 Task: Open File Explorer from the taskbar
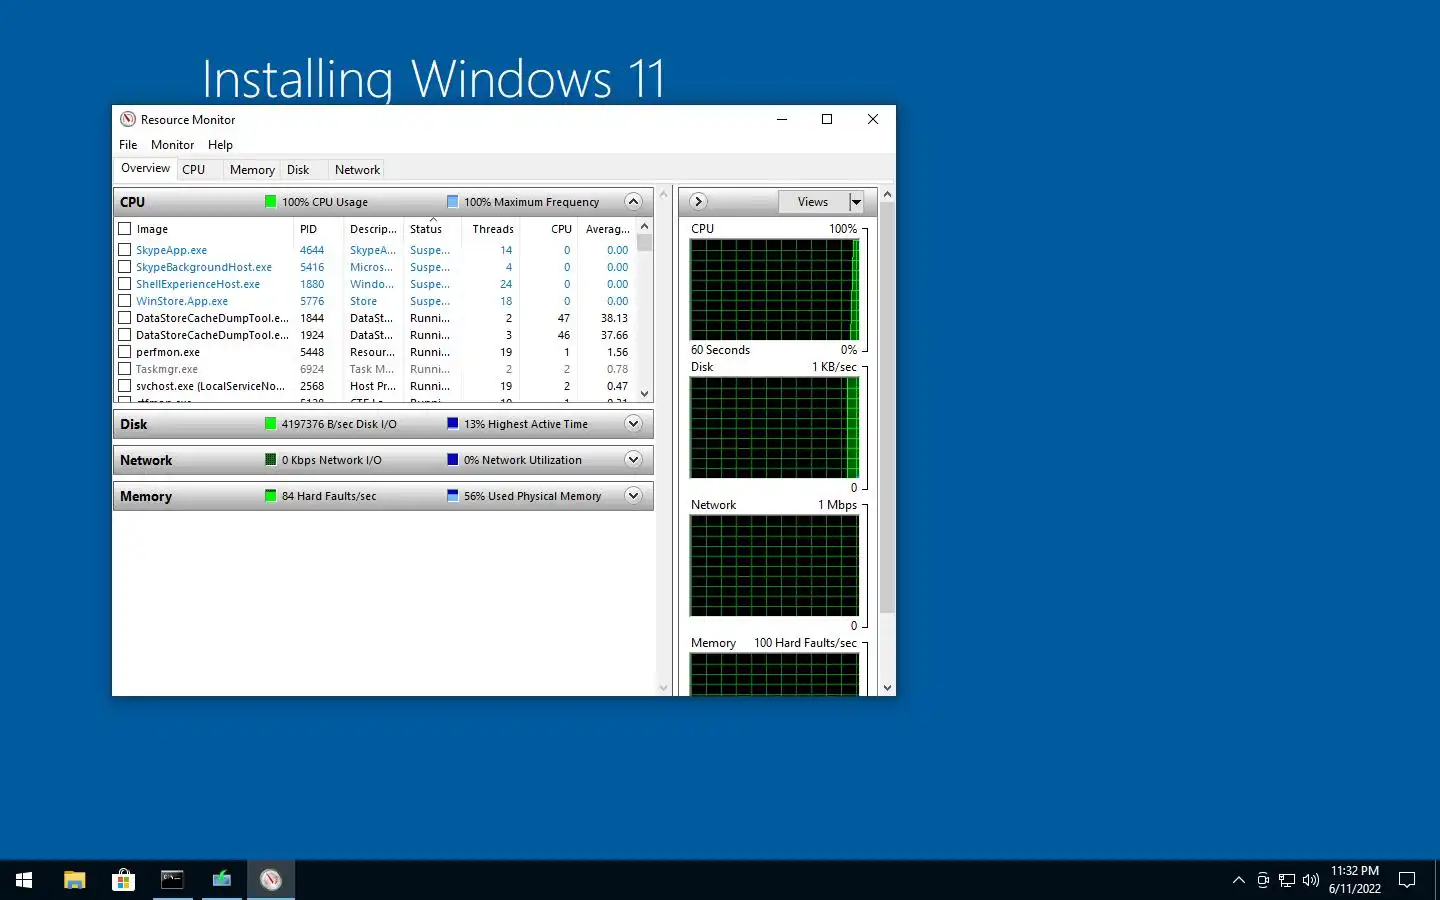[74, 880]
